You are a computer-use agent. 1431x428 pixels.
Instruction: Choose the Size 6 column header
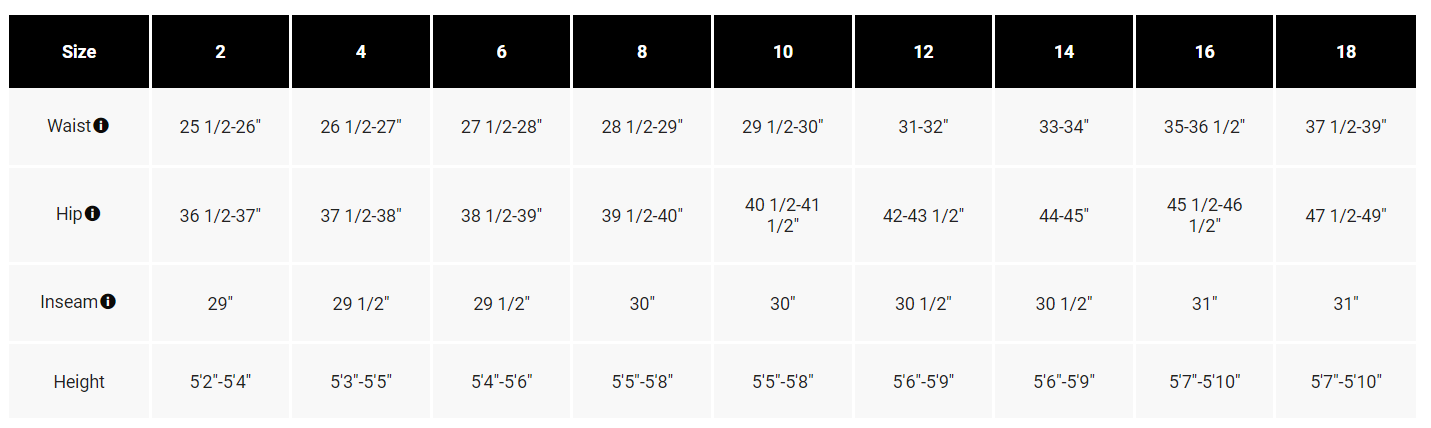coord(501,52)
